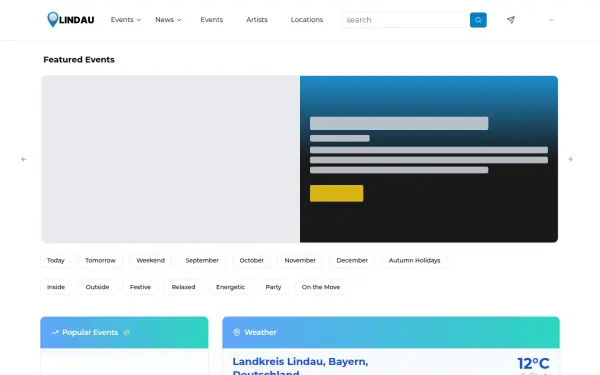Filter events by Today
Screen dimensions: 600x375
[56, 260]
